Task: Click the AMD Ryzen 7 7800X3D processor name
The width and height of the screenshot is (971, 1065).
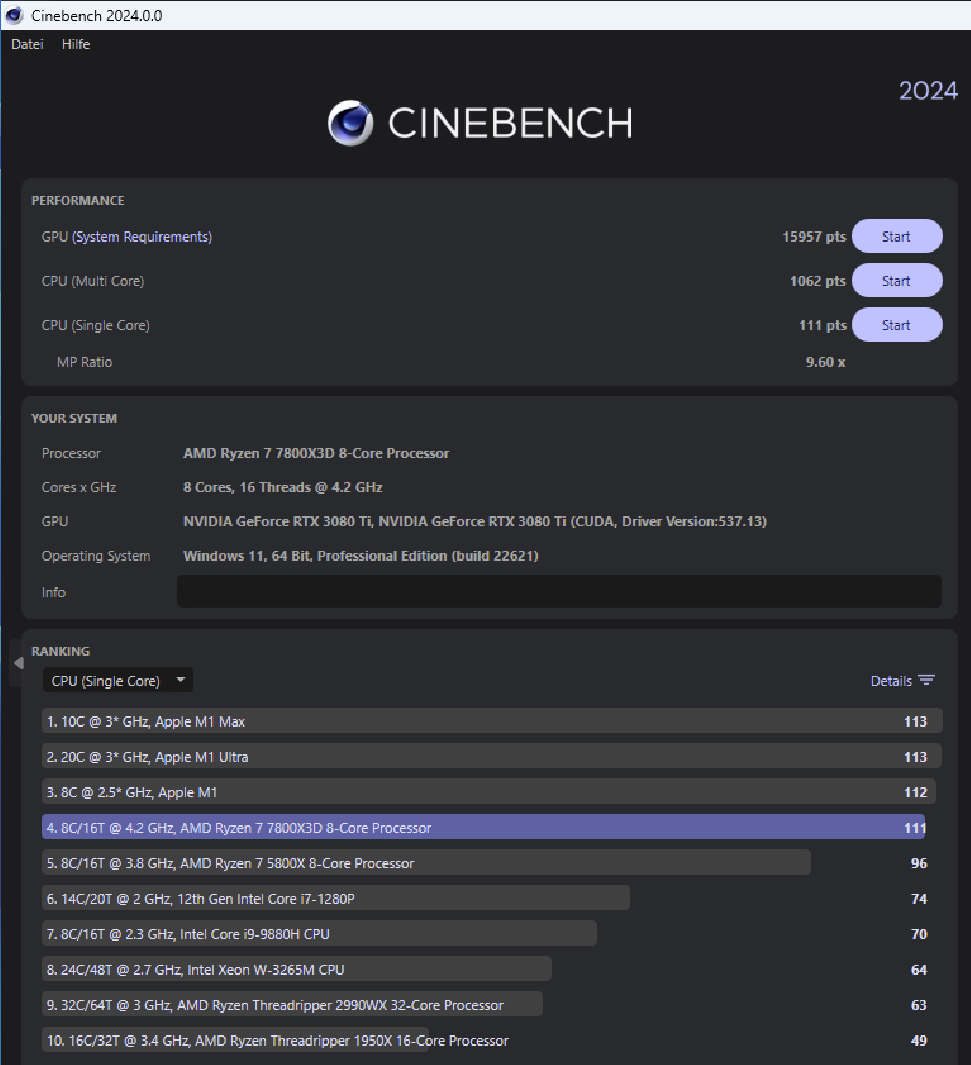Action: pyautogui.click(x=316, y=453)
